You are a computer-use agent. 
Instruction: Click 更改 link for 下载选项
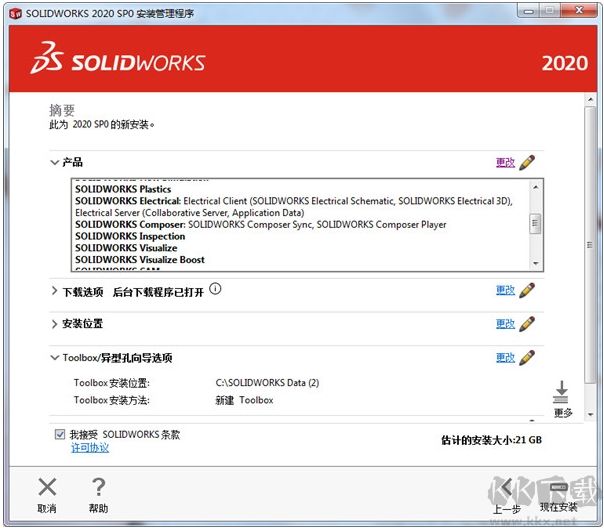tap(505, 290)
